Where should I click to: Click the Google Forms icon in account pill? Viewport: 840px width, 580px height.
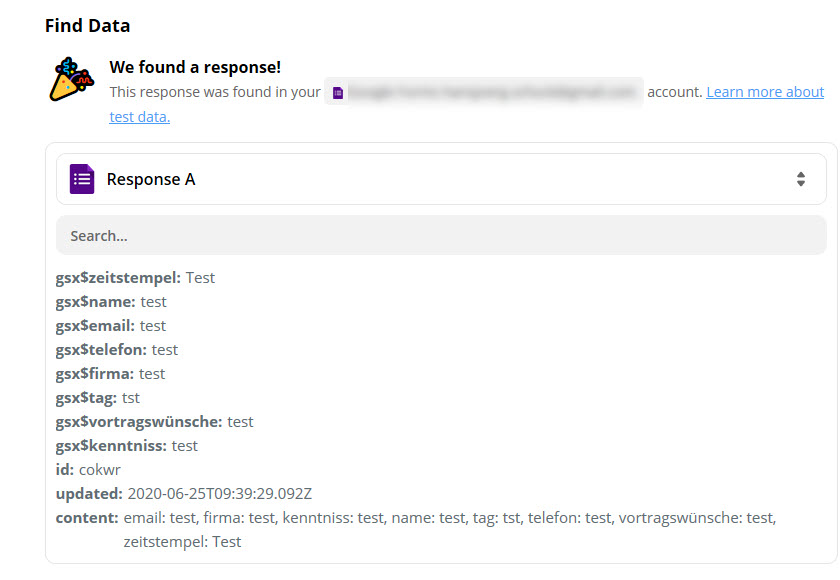pos(339,91)
